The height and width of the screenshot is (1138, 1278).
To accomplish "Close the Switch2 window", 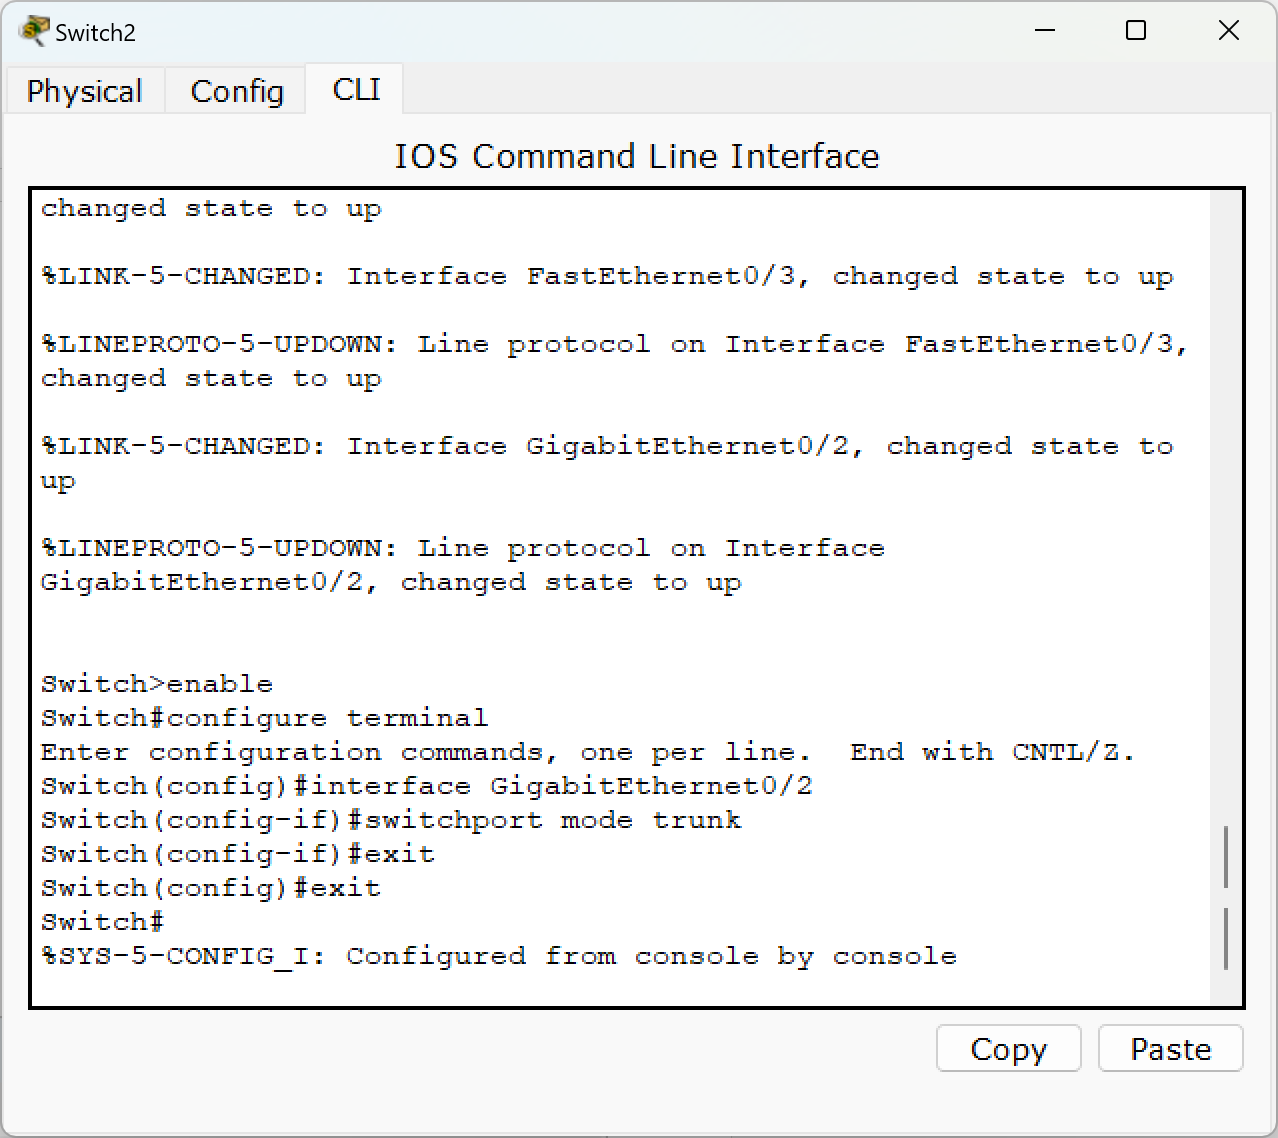I will pos(1229,31).
